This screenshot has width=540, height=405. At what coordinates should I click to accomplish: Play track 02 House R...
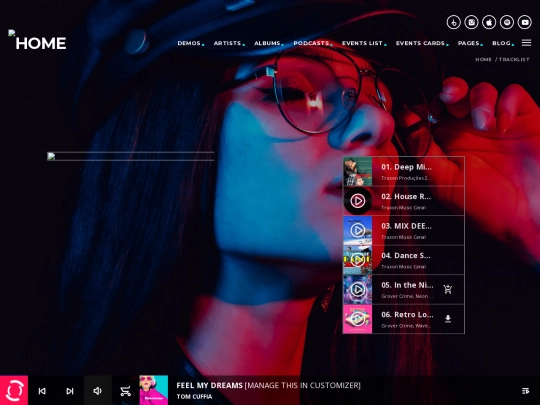pos(358,201)
